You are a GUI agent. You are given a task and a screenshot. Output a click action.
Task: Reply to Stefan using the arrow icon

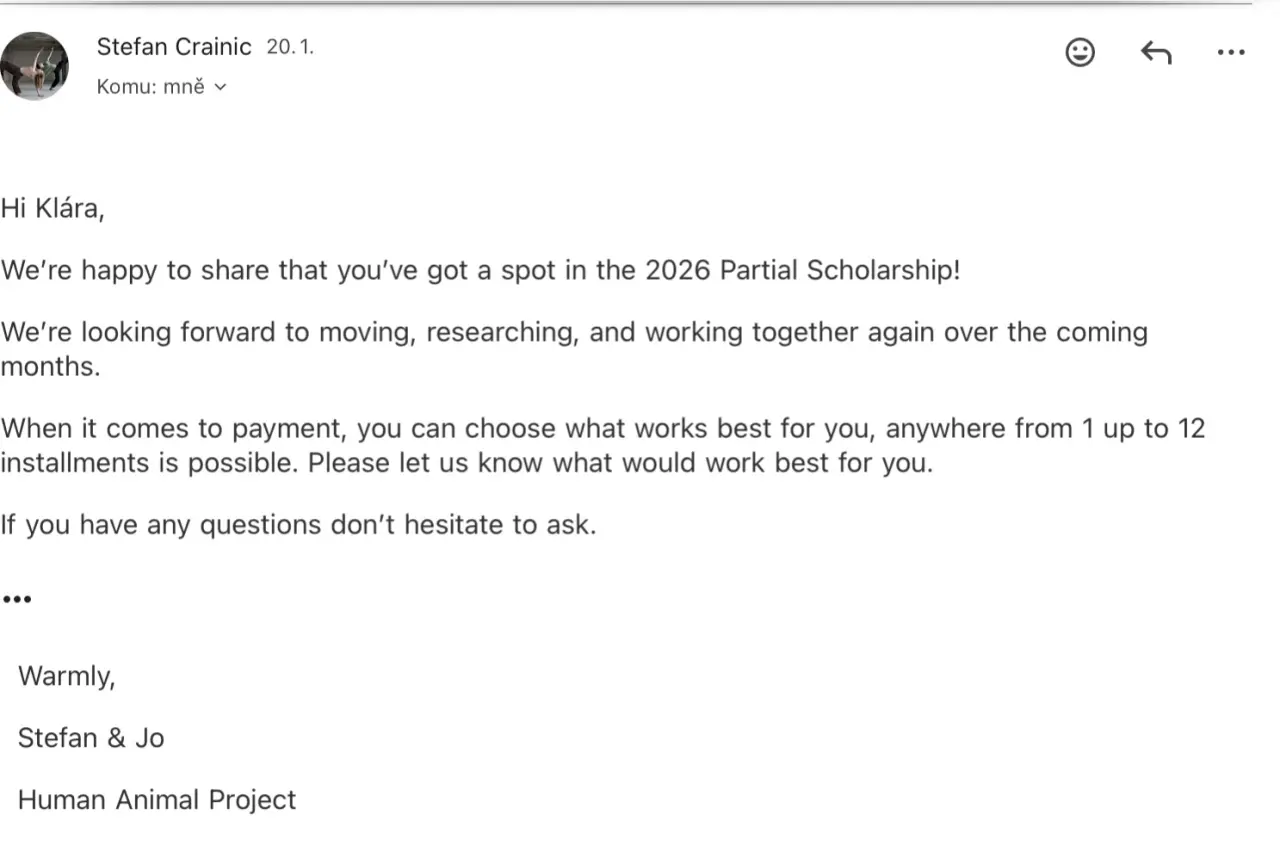[x=1156, y=52]
